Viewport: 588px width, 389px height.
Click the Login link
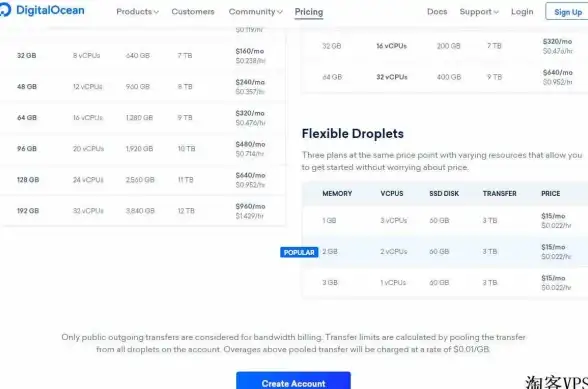[x=522, y=12]
